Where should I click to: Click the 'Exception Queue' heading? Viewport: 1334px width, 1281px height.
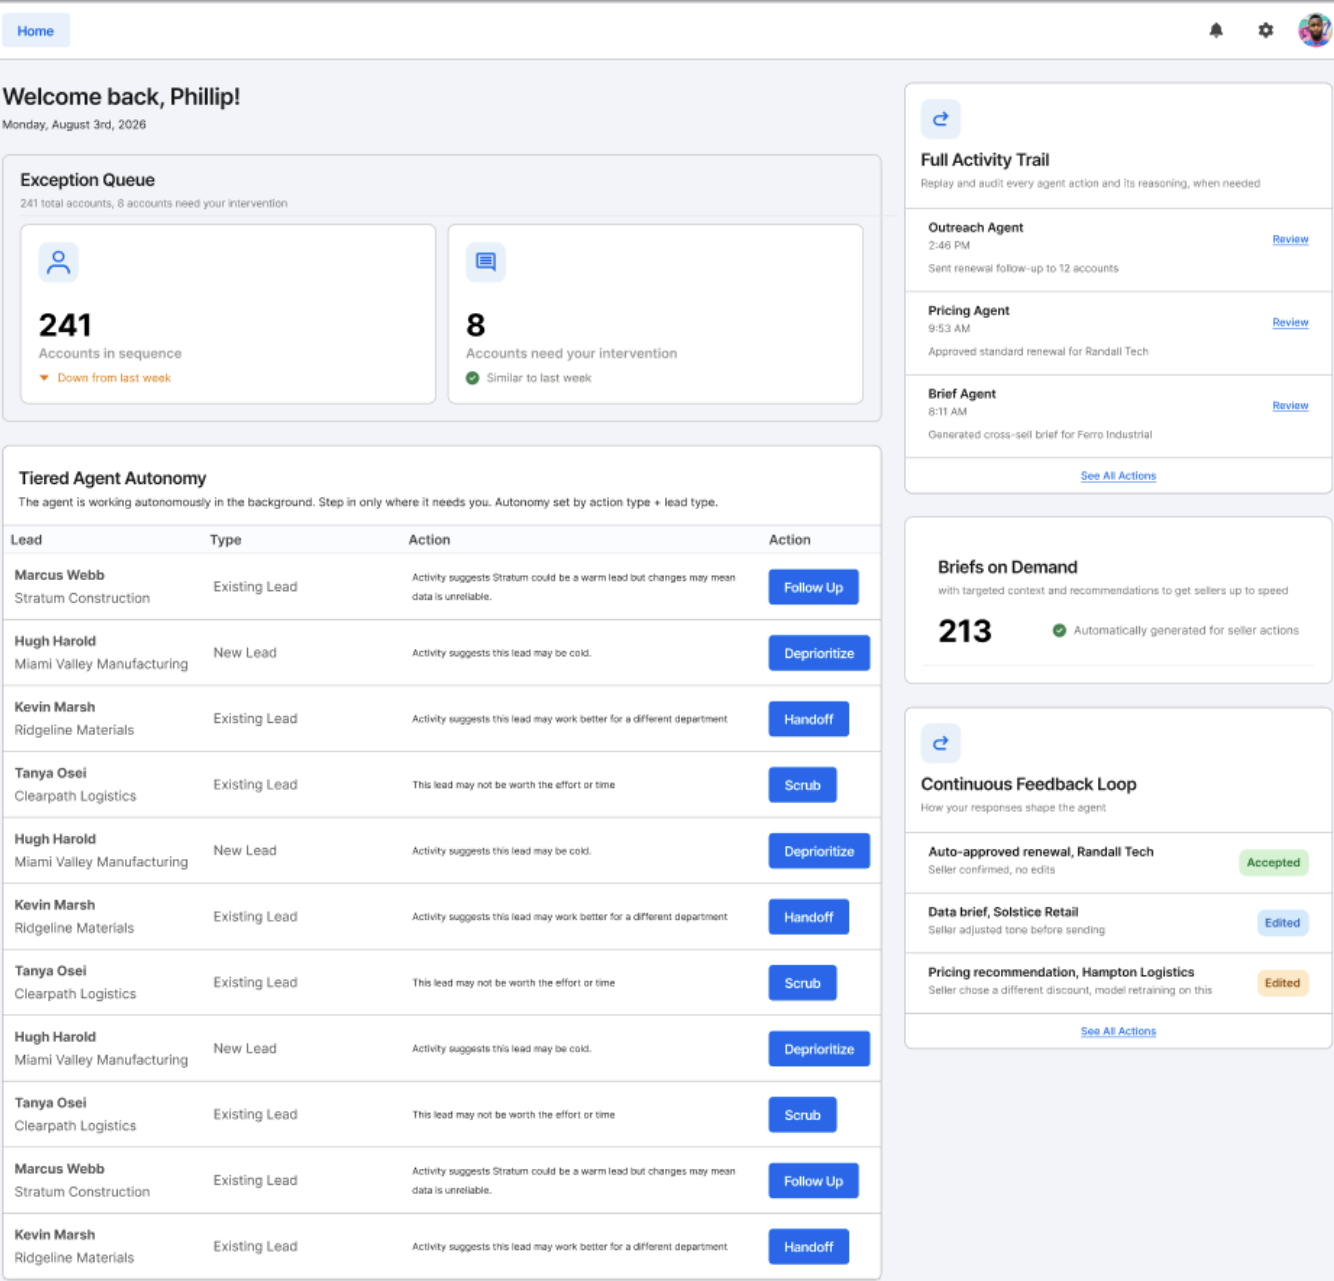pos(88,180)
